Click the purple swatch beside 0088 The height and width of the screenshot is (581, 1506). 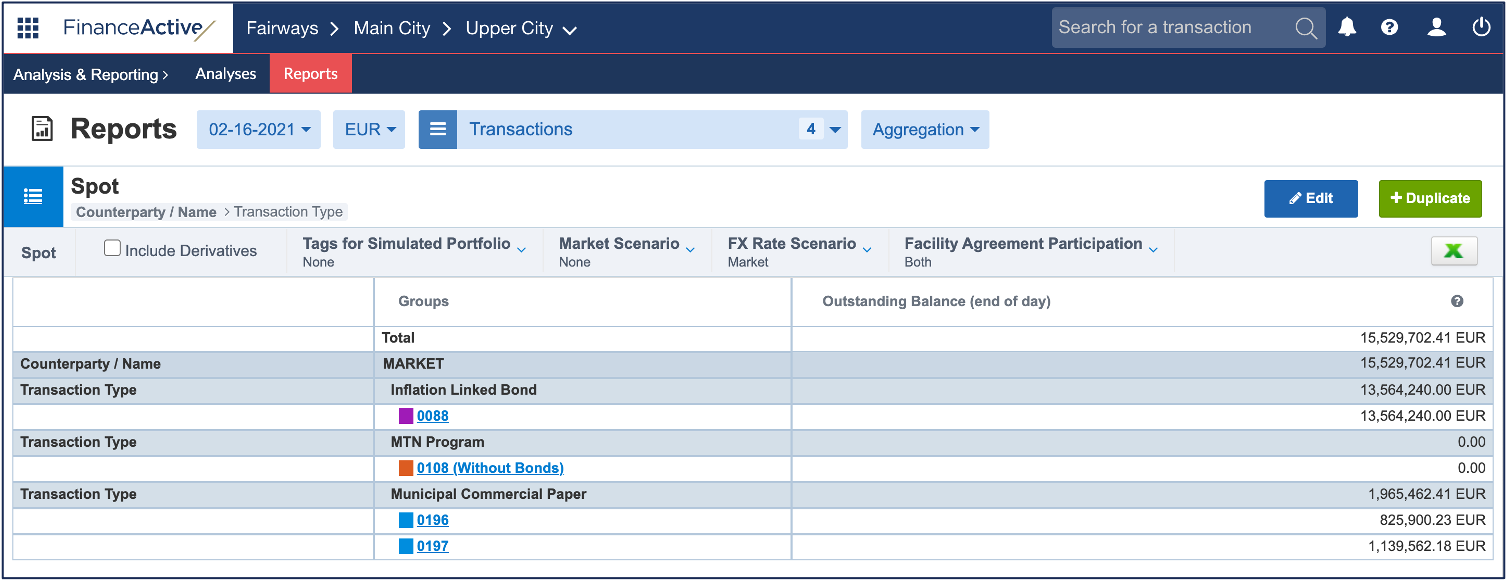pos(406,416)
